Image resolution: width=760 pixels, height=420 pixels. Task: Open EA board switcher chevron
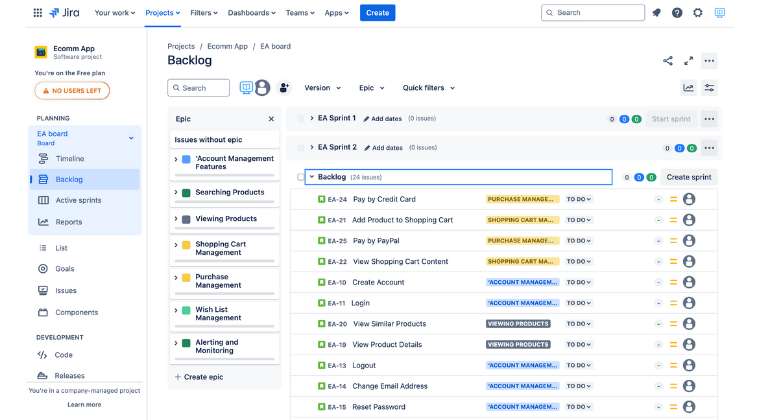pos(131,138)
